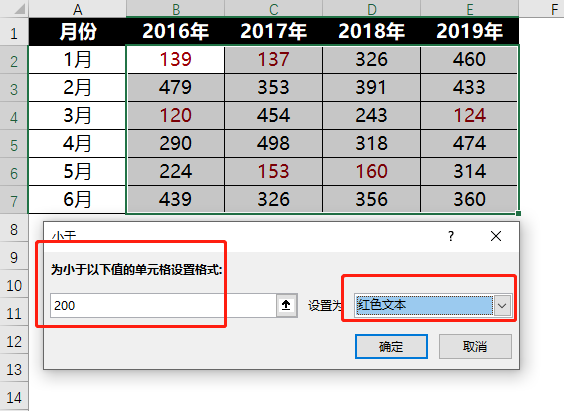The height and width of the screenshot is (411, 564).
Task: Click the cell with value 356
Action: (x=372, y=200)
